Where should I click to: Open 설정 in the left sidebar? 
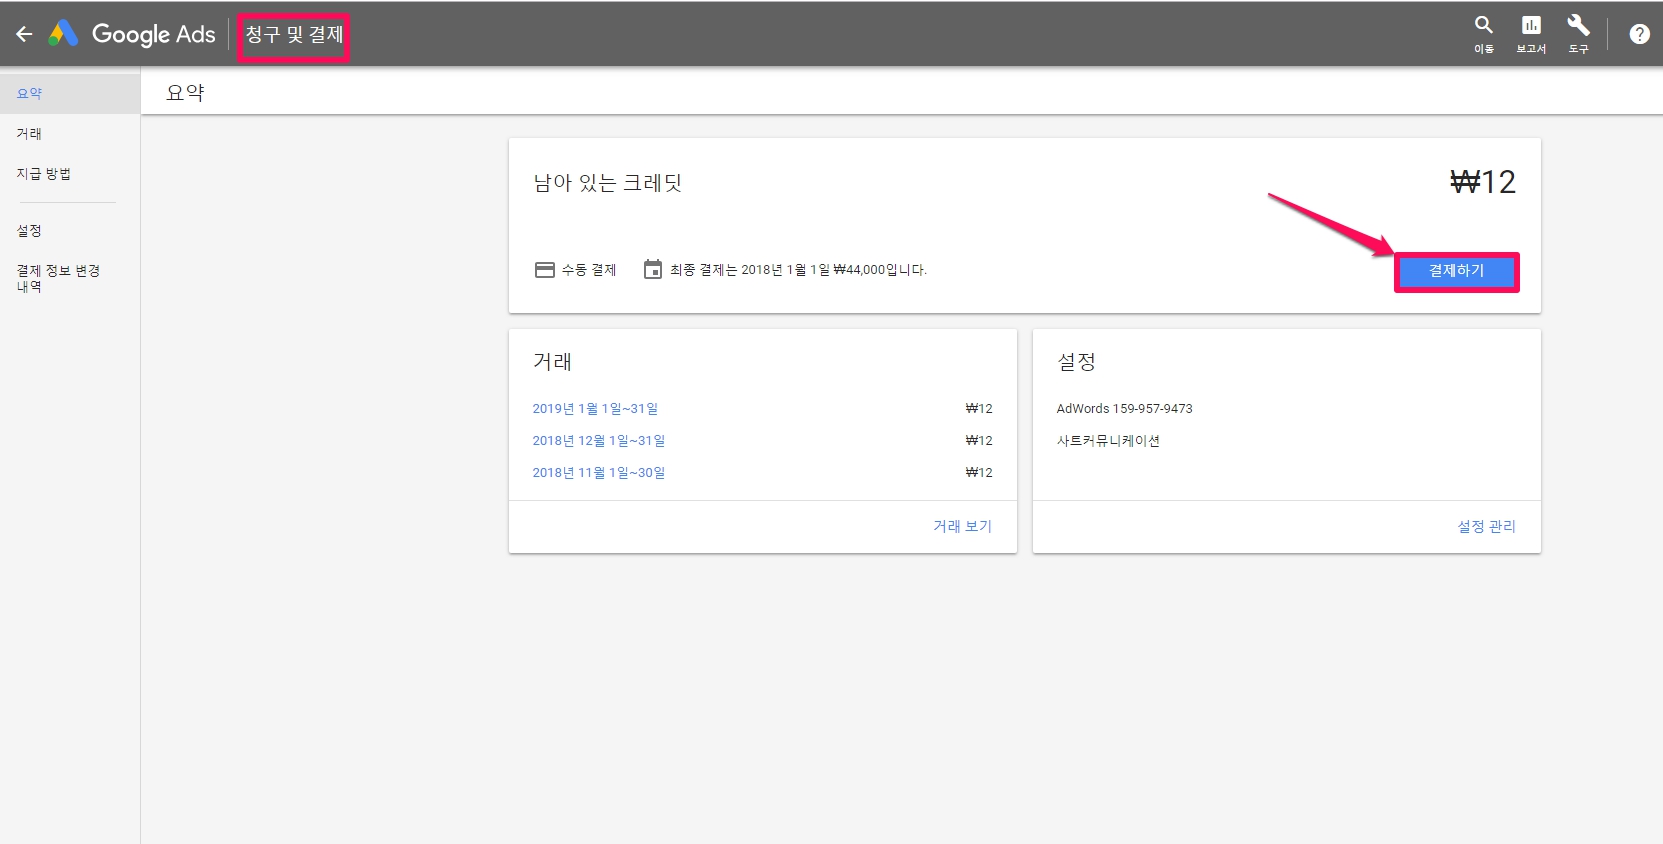[x=29, y=231]
